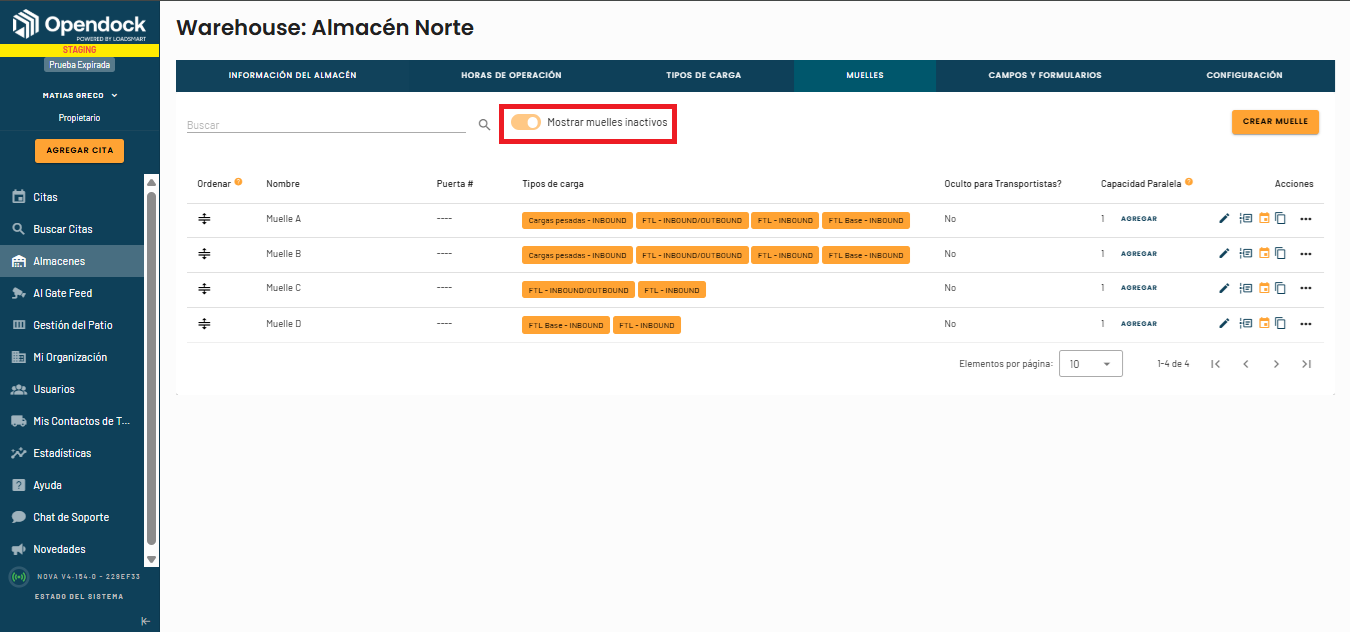Go to the first page of results
This screenshot has width=1350, height=632.
[1215, 364]
